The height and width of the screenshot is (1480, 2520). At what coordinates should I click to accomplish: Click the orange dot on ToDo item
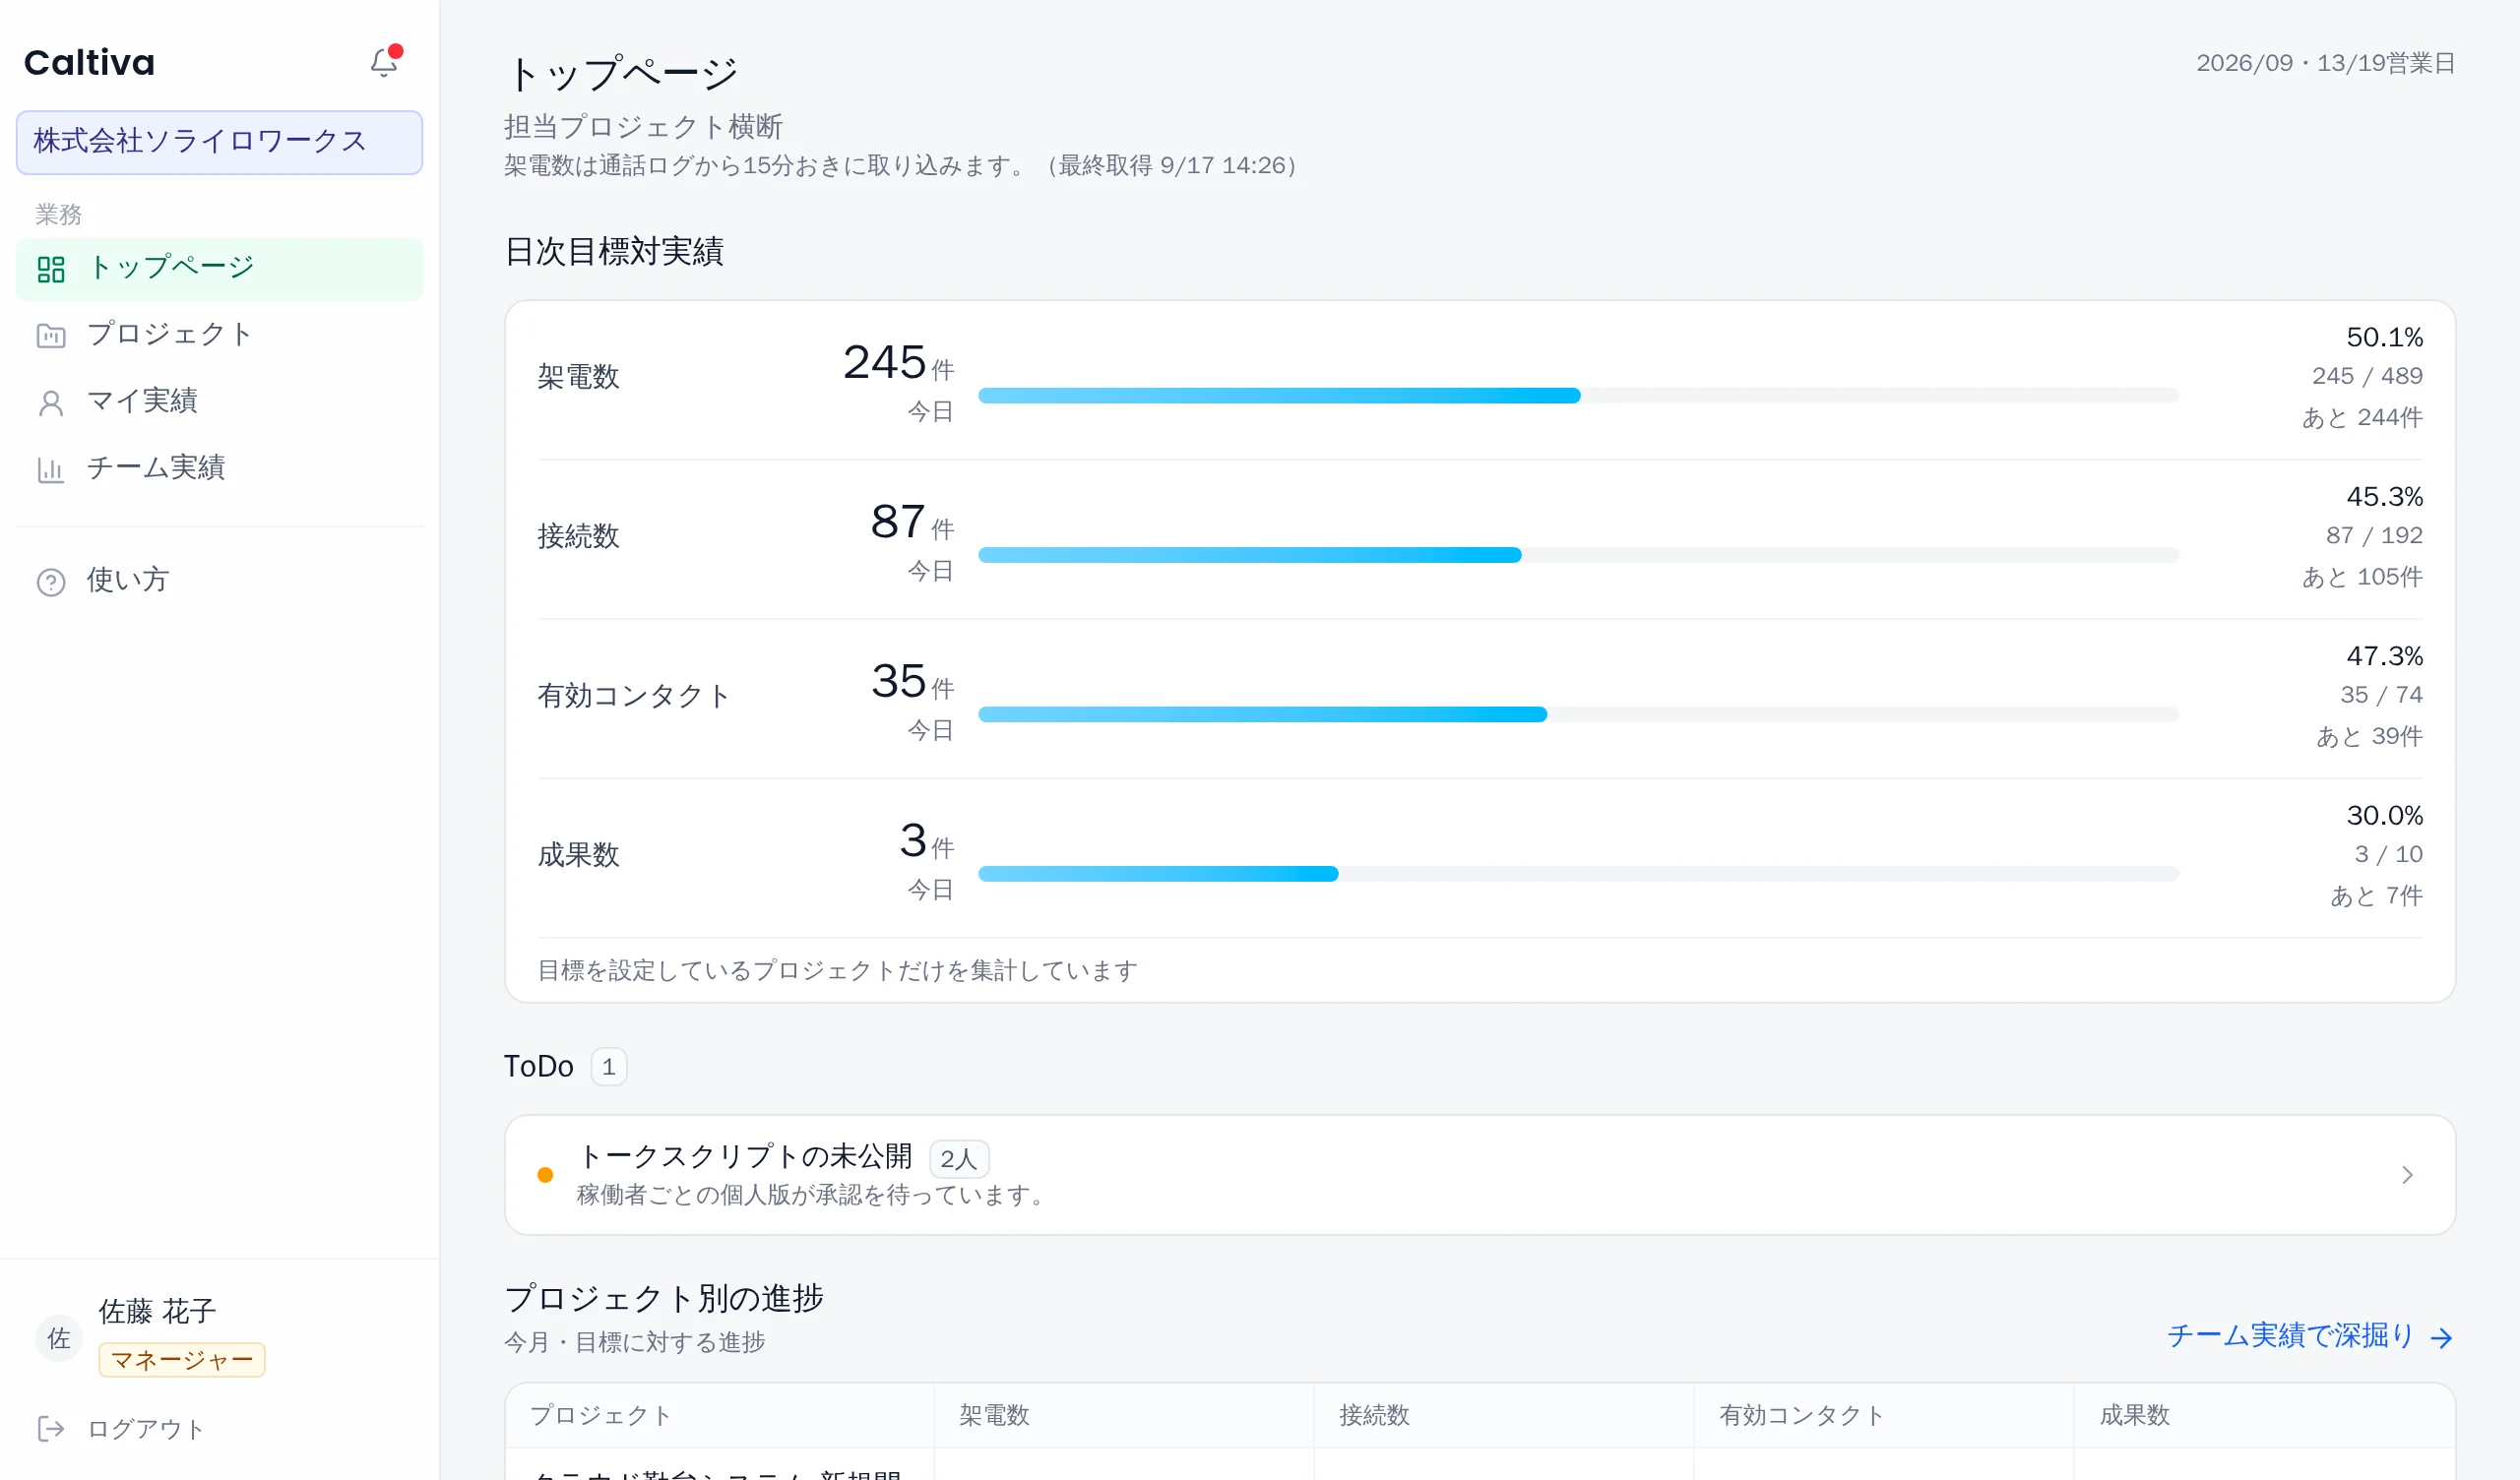(545, 1175)
